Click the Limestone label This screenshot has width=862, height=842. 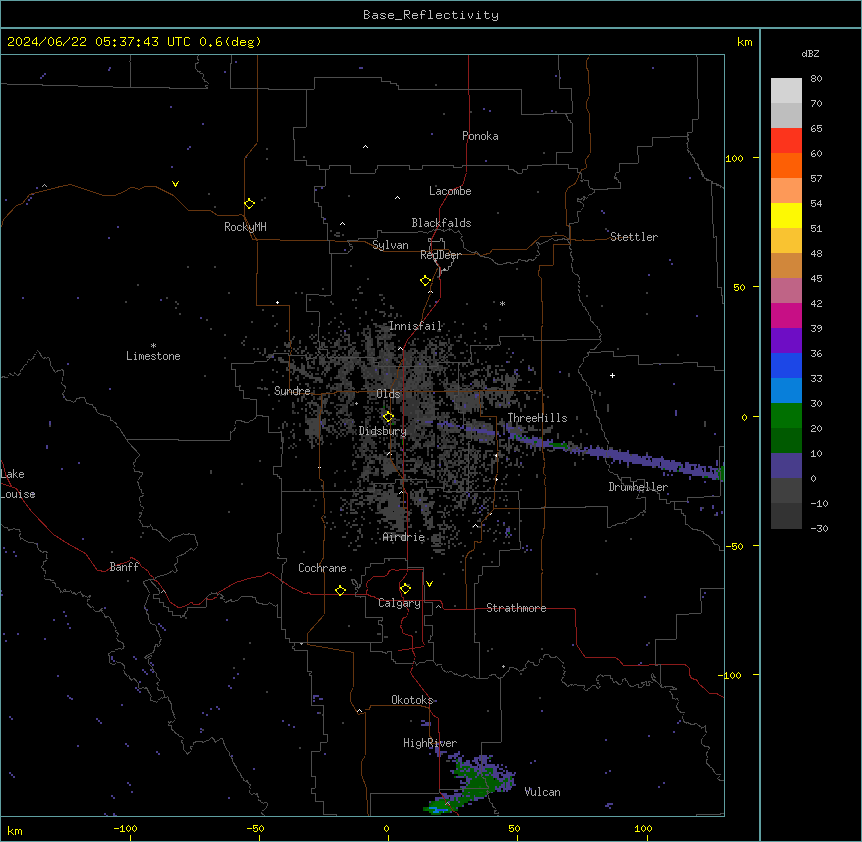coord(153,356)
